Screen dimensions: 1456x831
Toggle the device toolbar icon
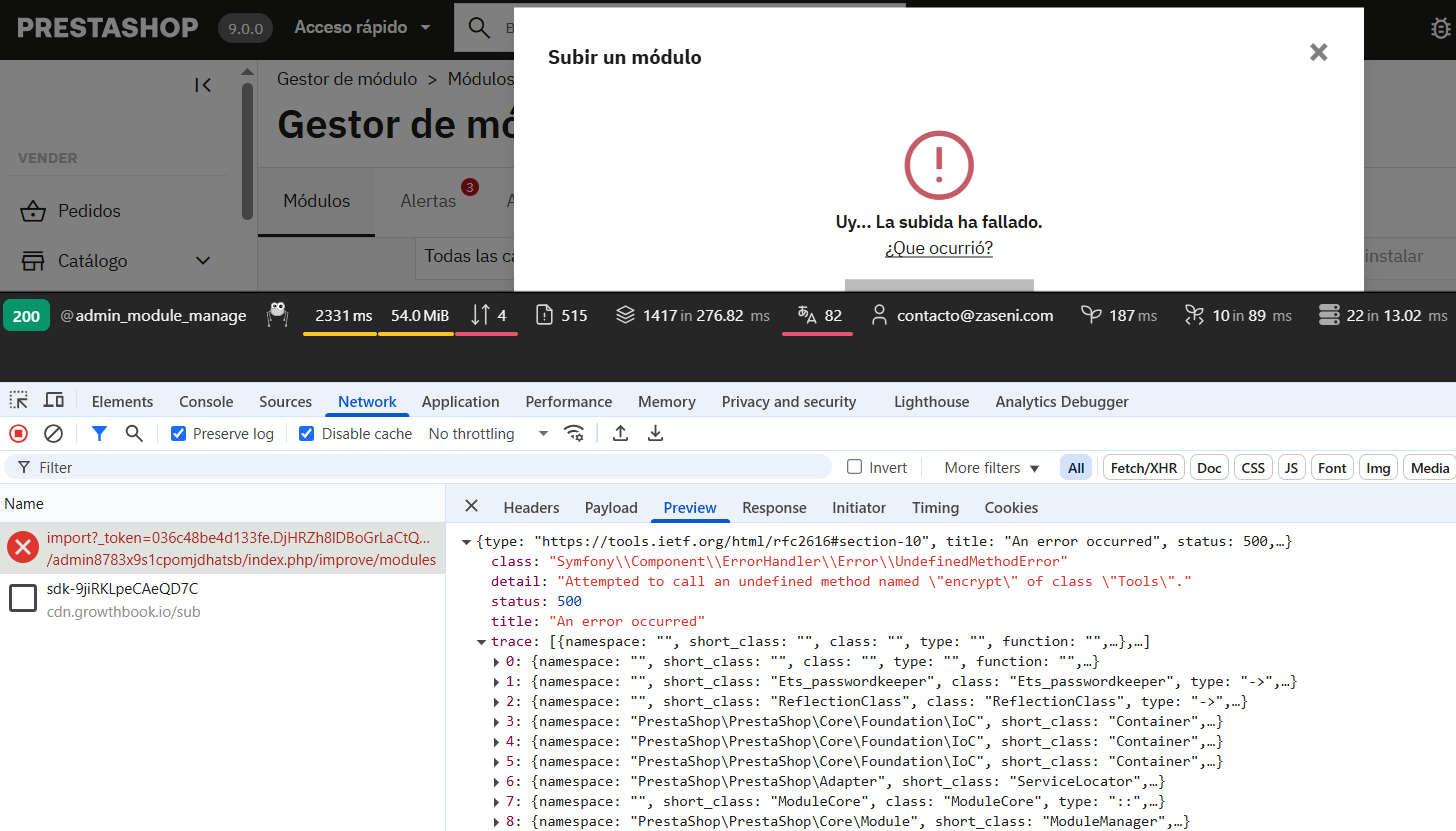point(54,401)
